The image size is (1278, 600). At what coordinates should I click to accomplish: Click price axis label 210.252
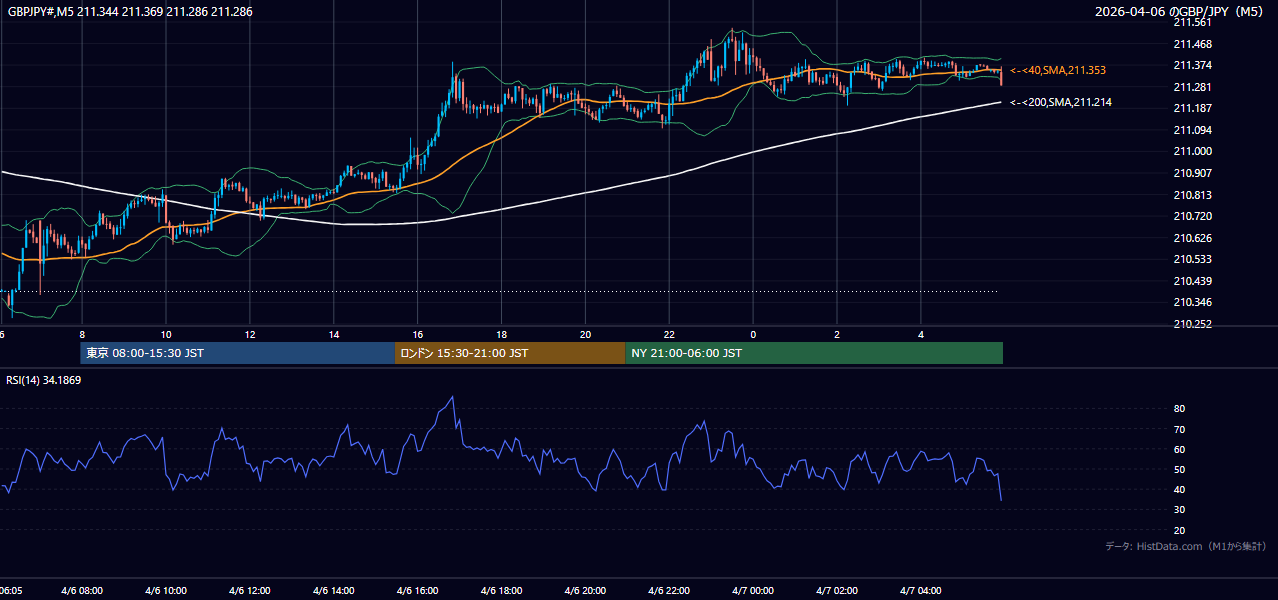click(x=1192, y=324)
